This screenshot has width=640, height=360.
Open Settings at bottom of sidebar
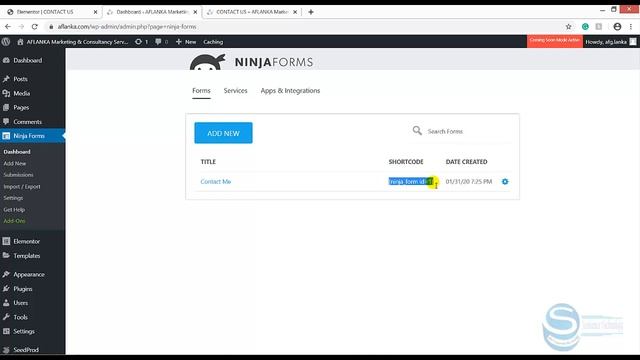point(24,331)
